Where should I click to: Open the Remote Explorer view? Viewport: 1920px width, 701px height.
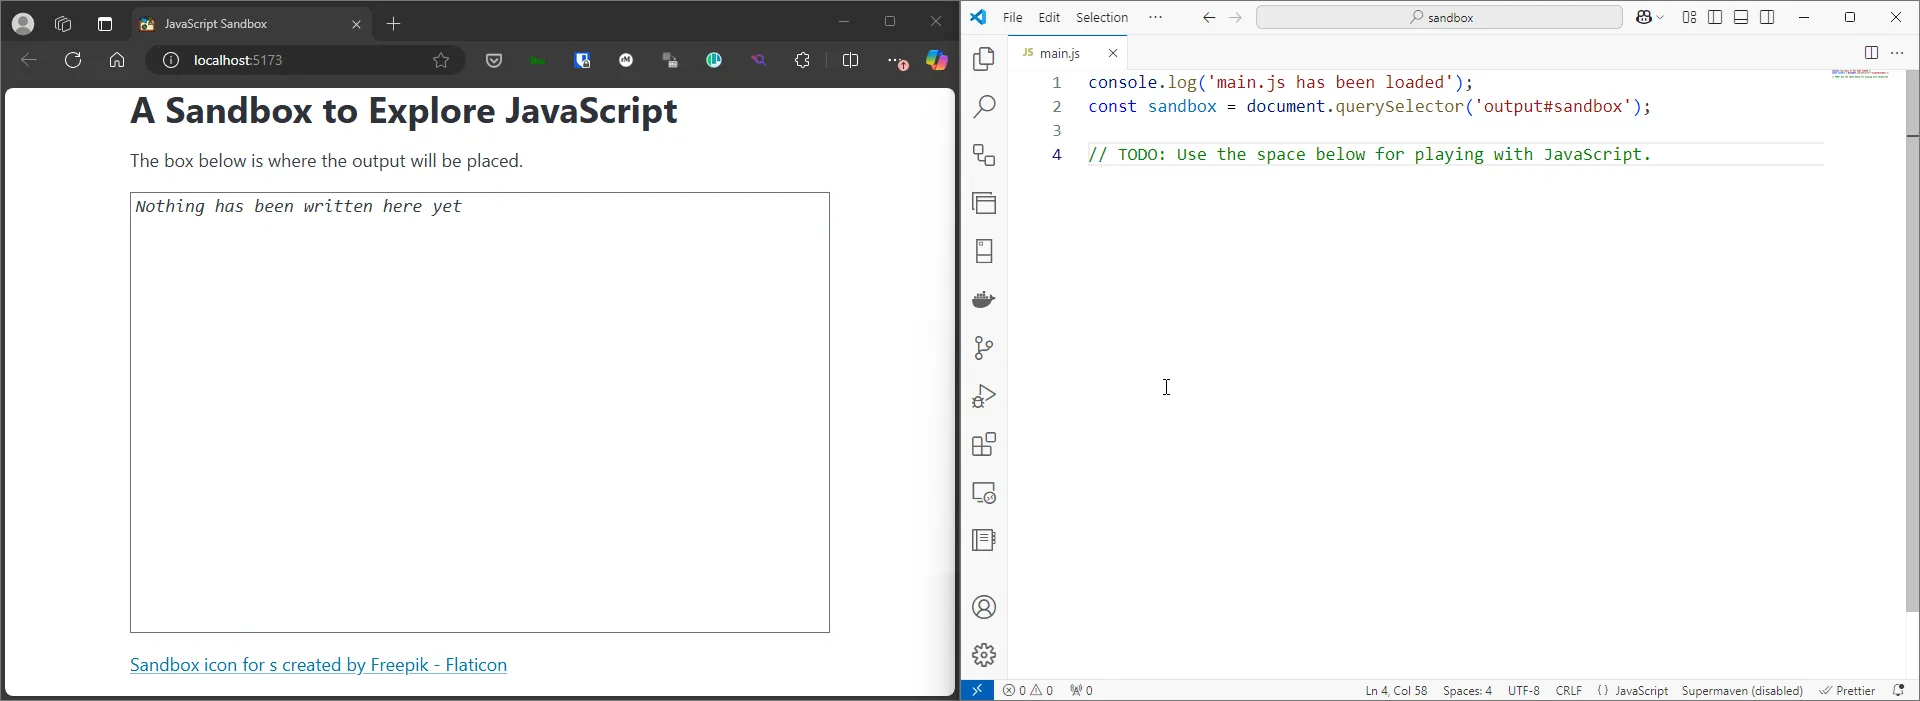pos(984,492)
